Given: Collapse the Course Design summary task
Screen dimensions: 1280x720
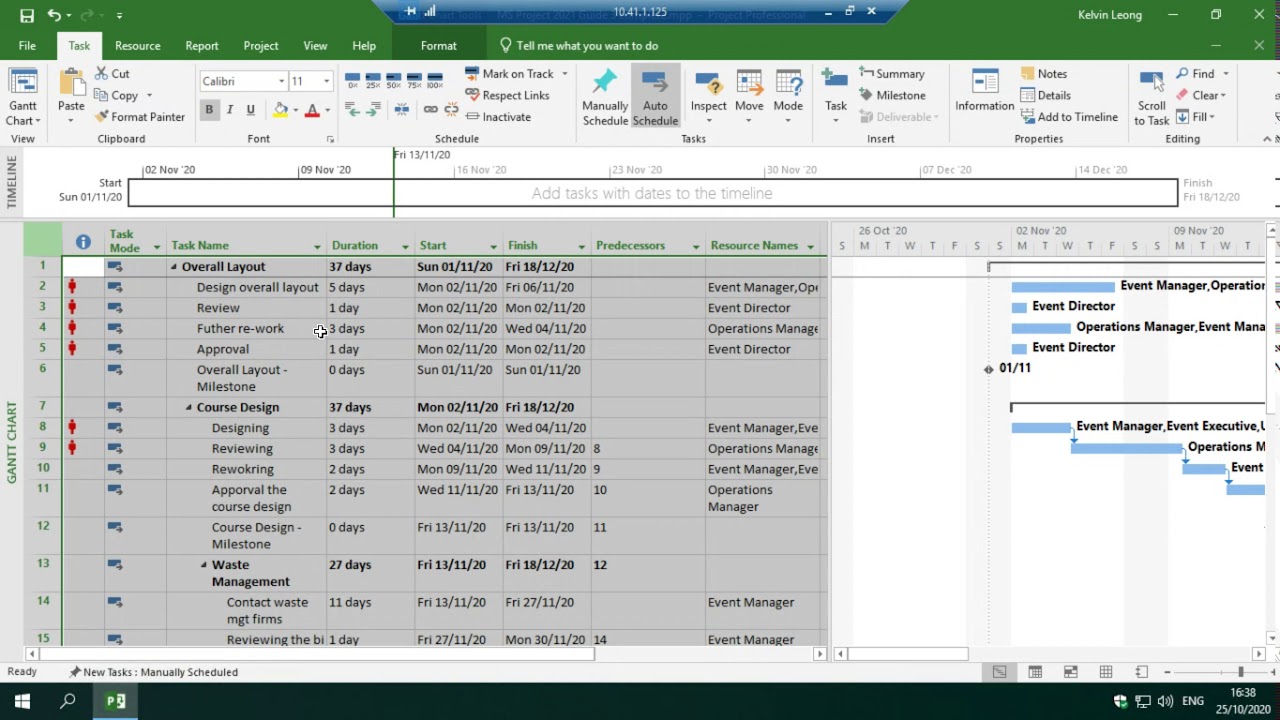Looking at the screenshot, I should (x=189, y=408).
